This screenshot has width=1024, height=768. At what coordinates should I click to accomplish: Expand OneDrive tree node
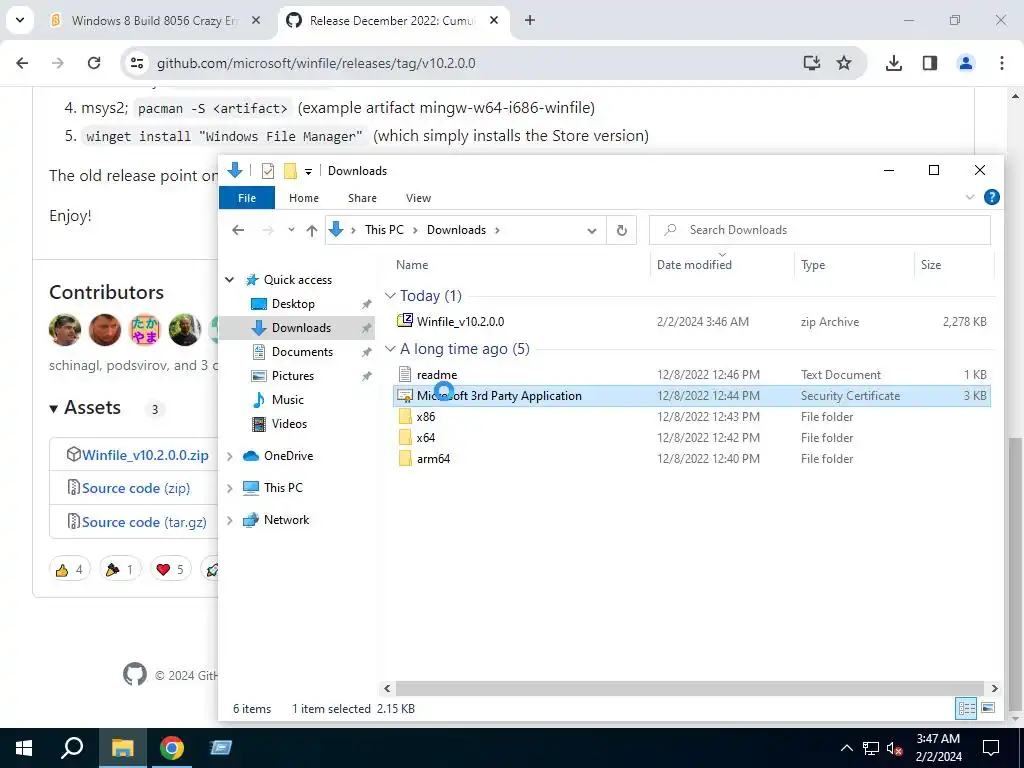coord(230,456)
